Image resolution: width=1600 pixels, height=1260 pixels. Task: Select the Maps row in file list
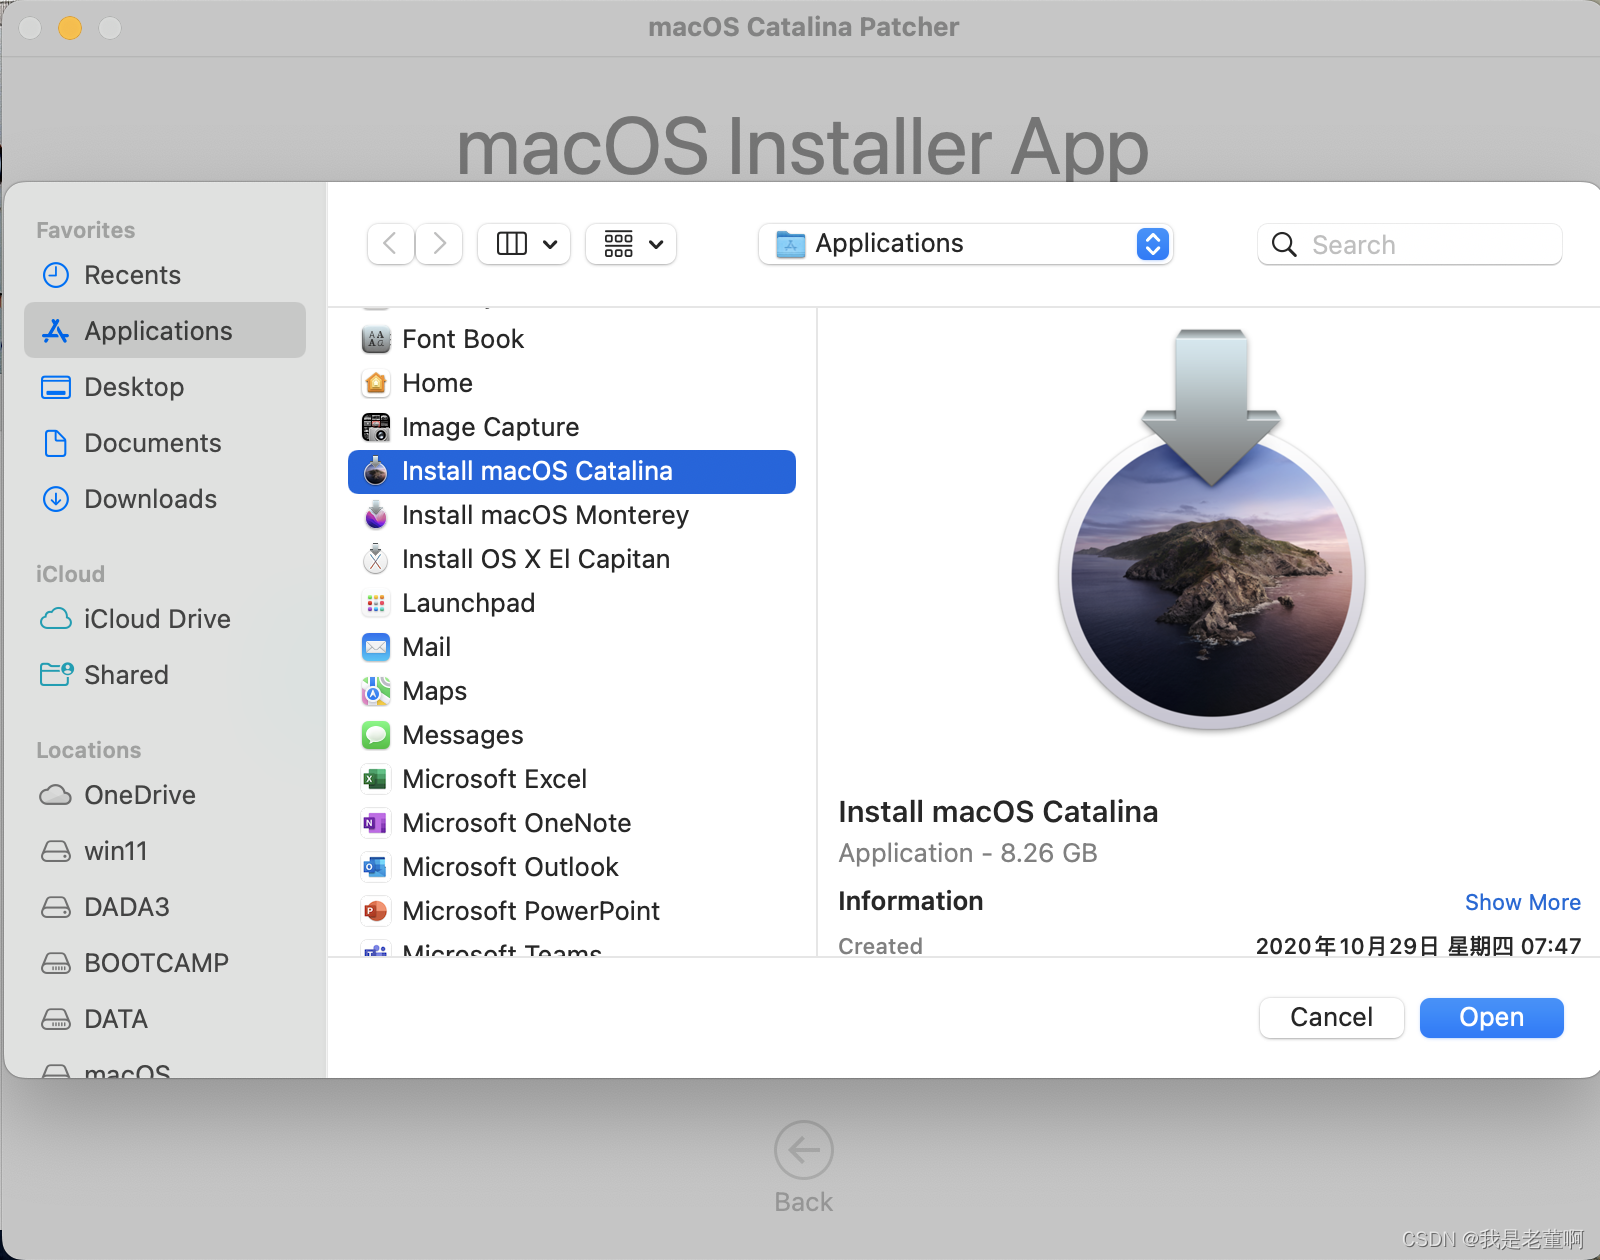(572, 691)
